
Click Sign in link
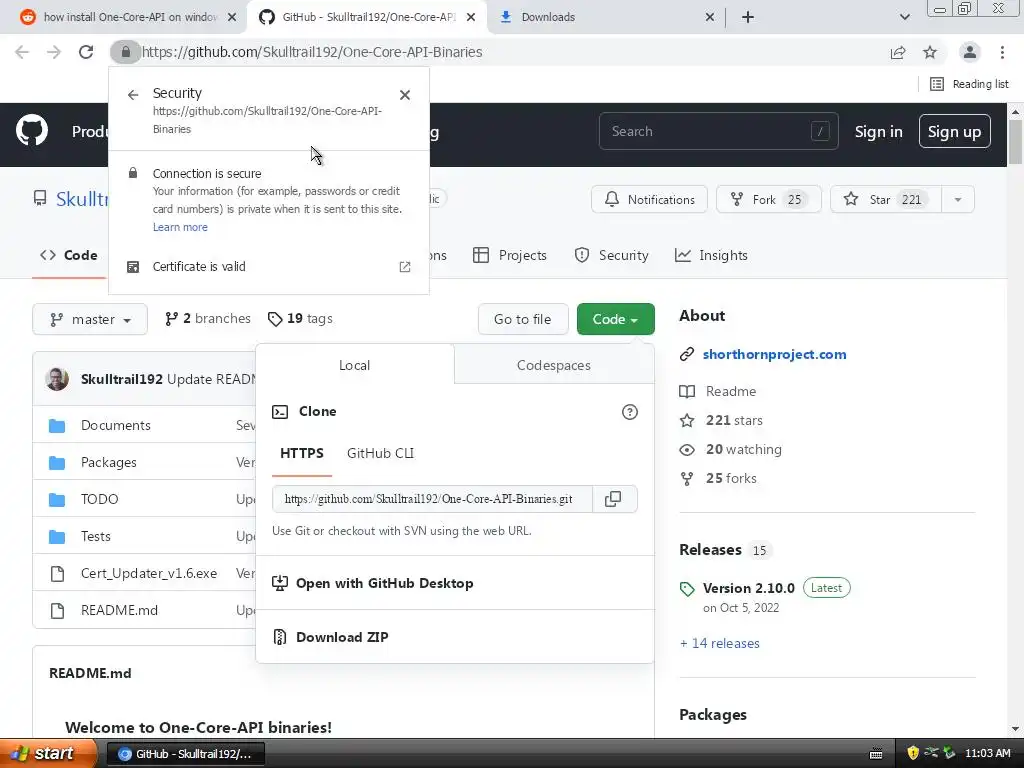878,131
